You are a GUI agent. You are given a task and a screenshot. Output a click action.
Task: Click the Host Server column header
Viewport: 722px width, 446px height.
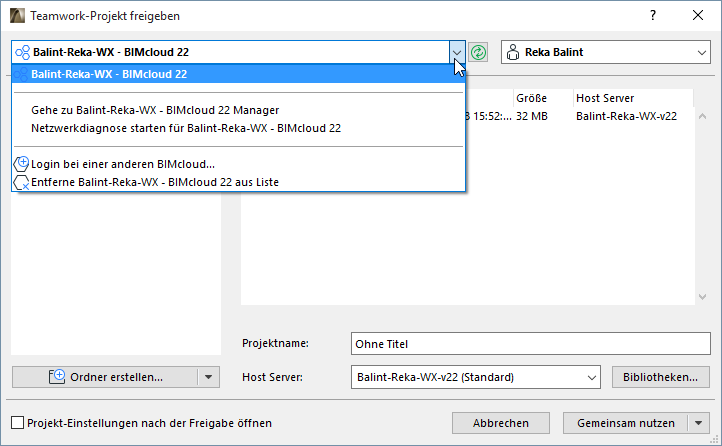pyautogui.click(x=633, y=98)
